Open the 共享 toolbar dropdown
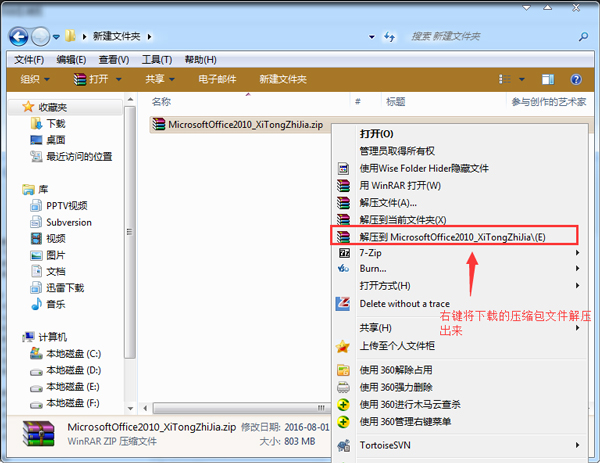Screen dimensions: 600x463 coord(160,79)
